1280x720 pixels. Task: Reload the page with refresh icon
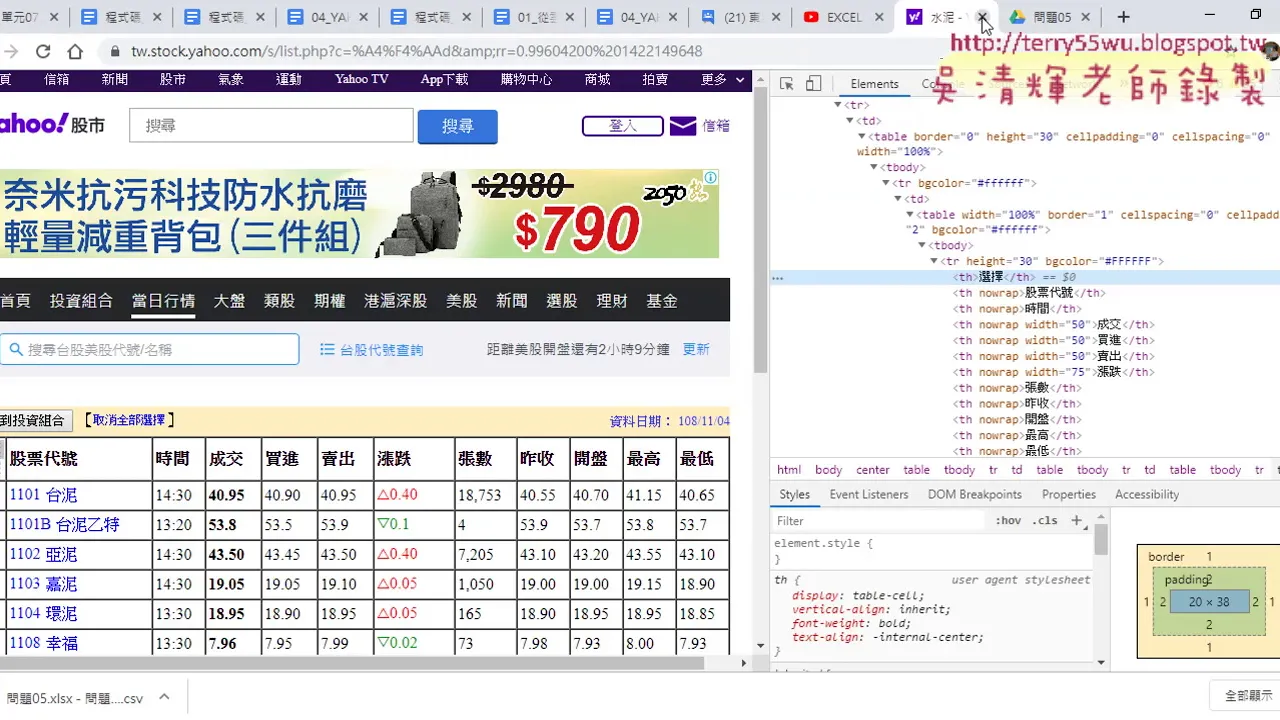point(43,51)
